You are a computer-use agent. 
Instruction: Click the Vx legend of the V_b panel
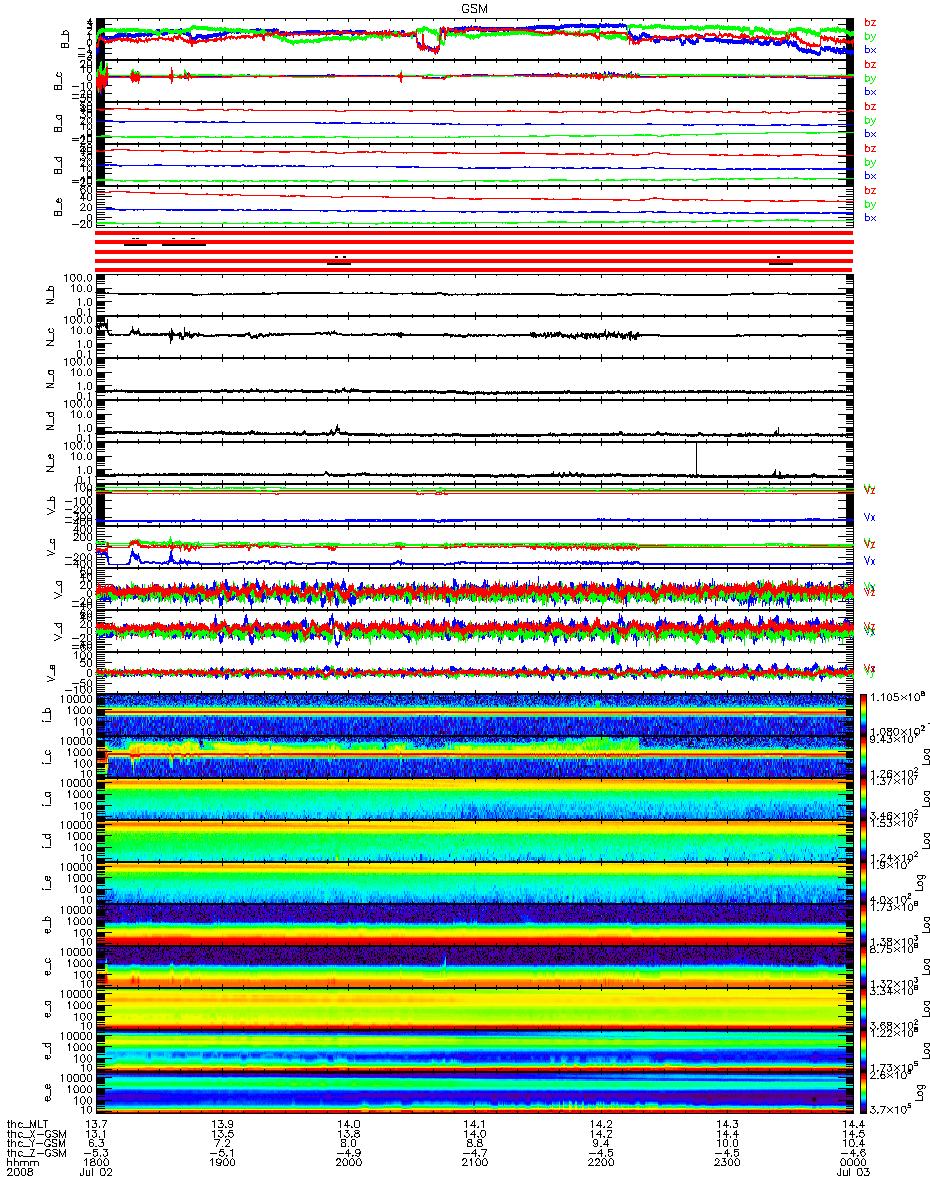tap(870, 518)
